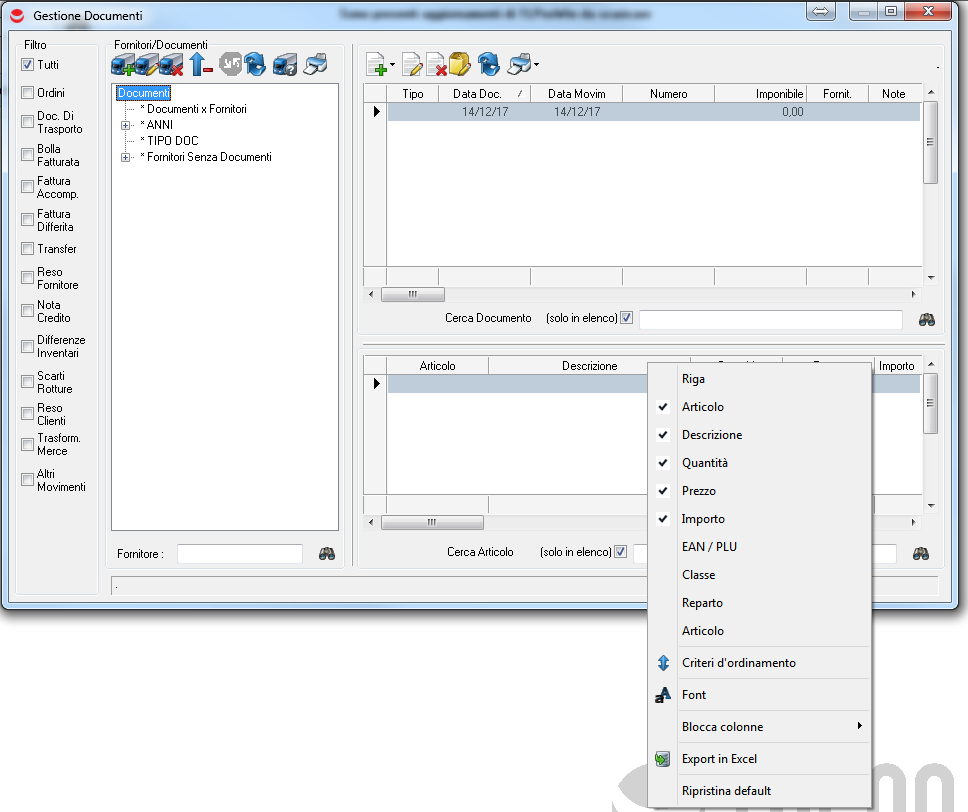Screen dimensions: 968x812
Task: Click the delete document icon
Action: 436,66
